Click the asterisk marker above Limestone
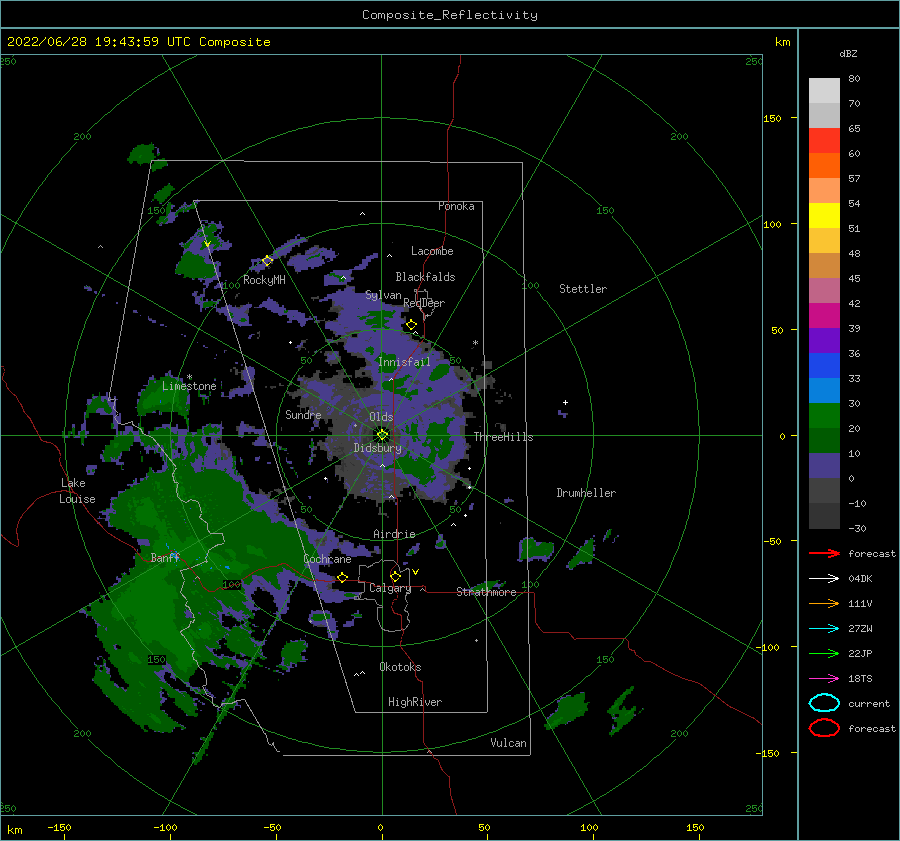900x841 pixels. click(189, 377)
